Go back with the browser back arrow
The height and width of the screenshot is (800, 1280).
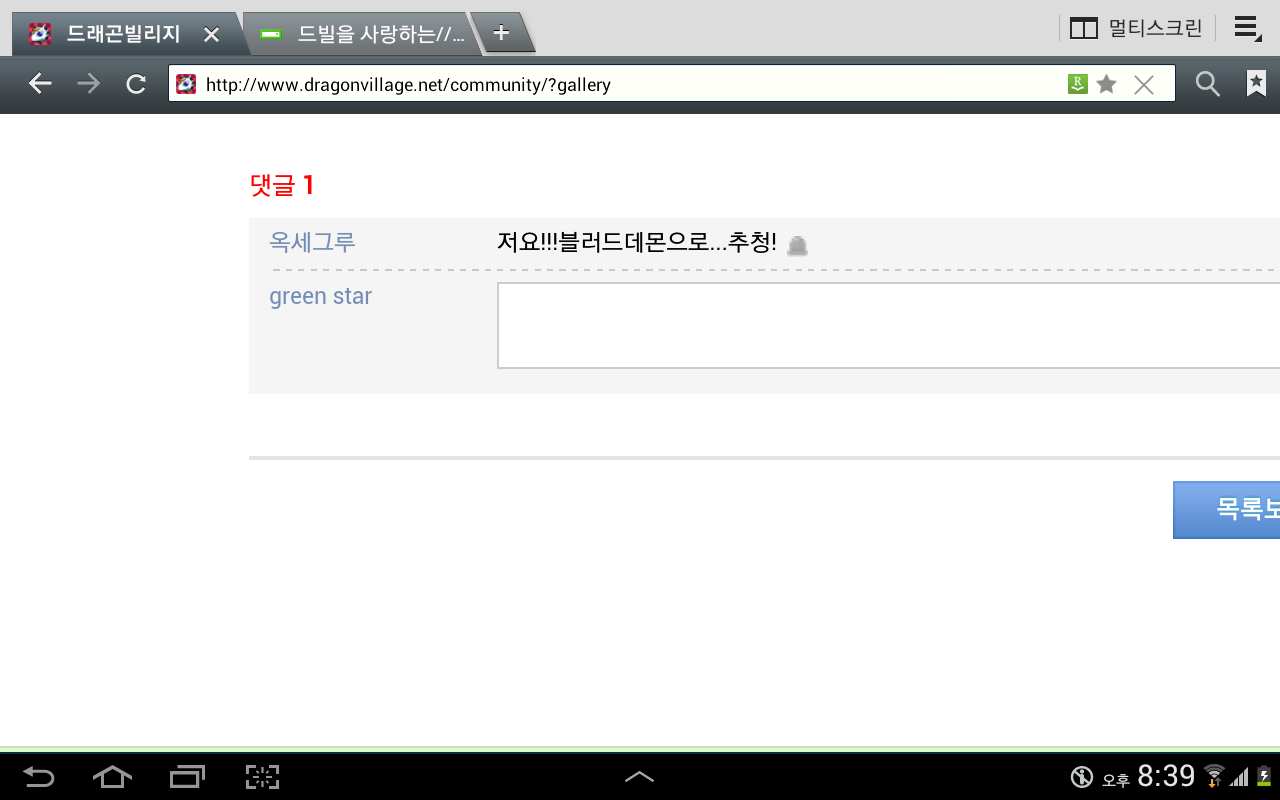coord(40,84)
